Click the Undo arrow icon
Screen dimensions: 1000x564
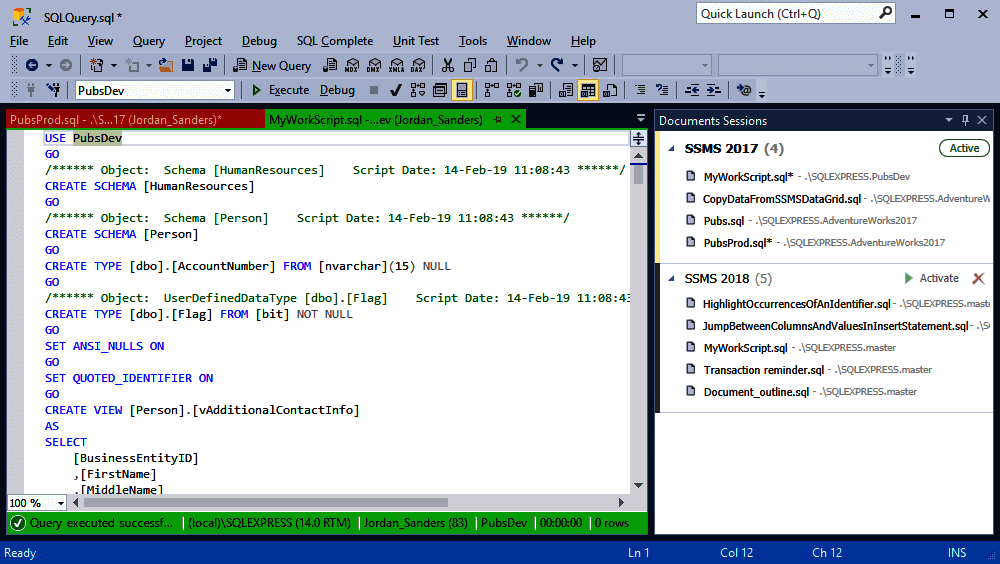[521, 65]
